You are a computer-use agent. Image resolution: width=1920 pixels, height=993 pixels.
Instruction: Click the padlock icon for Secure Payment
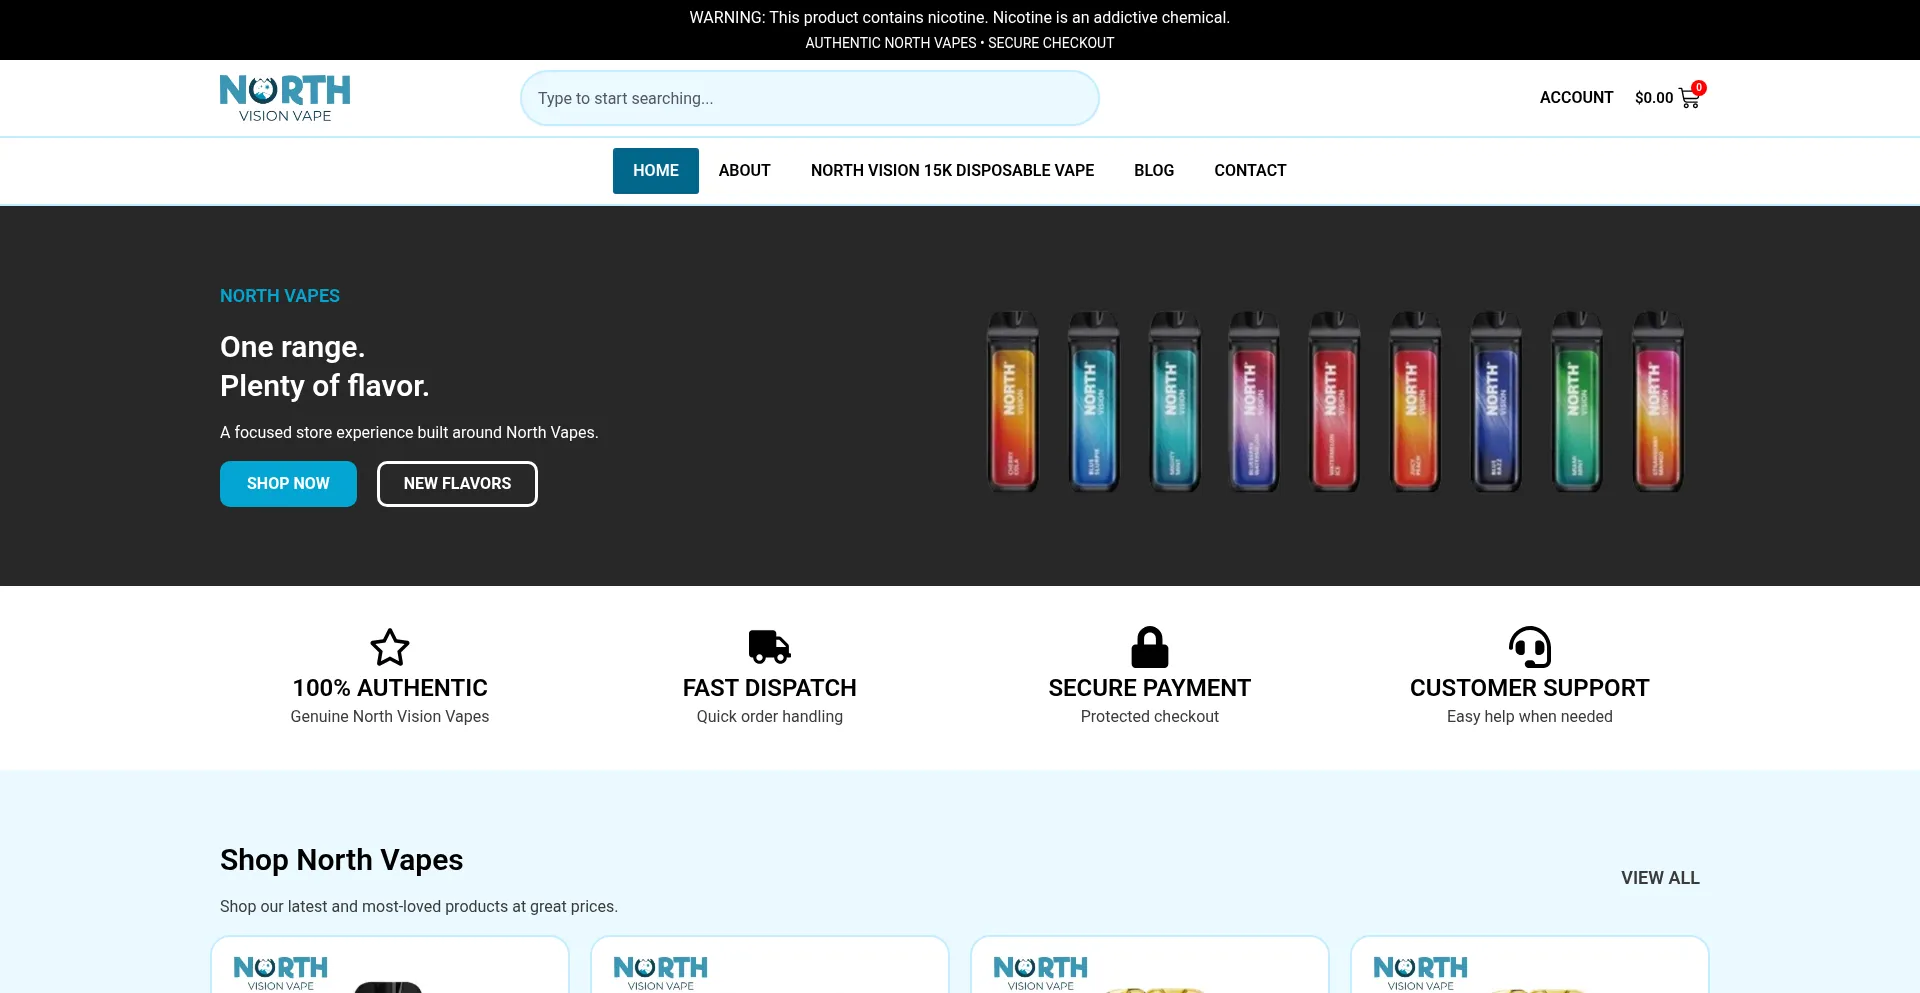click(x=1150, y=647)
